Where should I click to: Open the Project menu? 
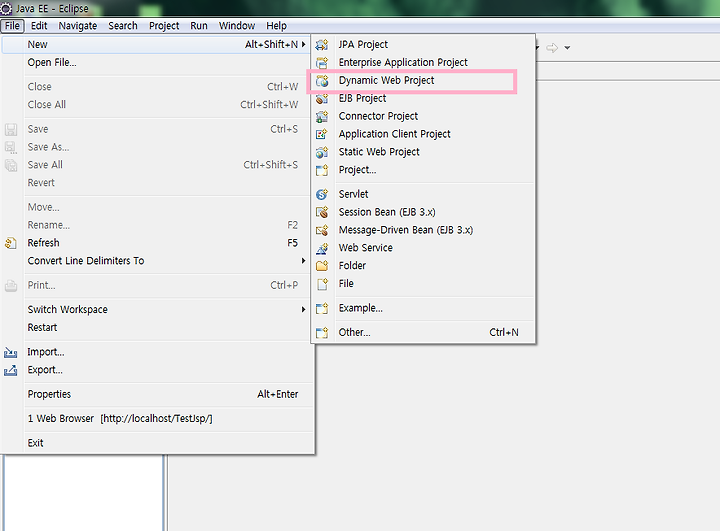[164, 26]
